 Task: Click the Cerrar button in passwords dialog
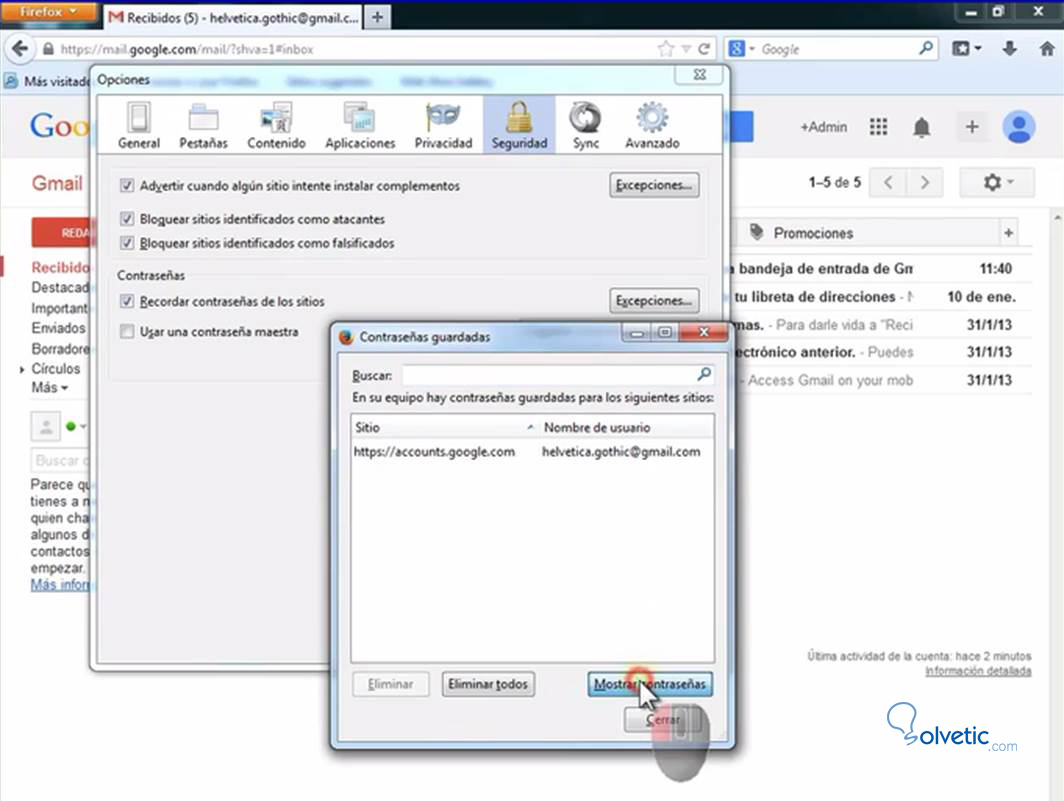662,720
